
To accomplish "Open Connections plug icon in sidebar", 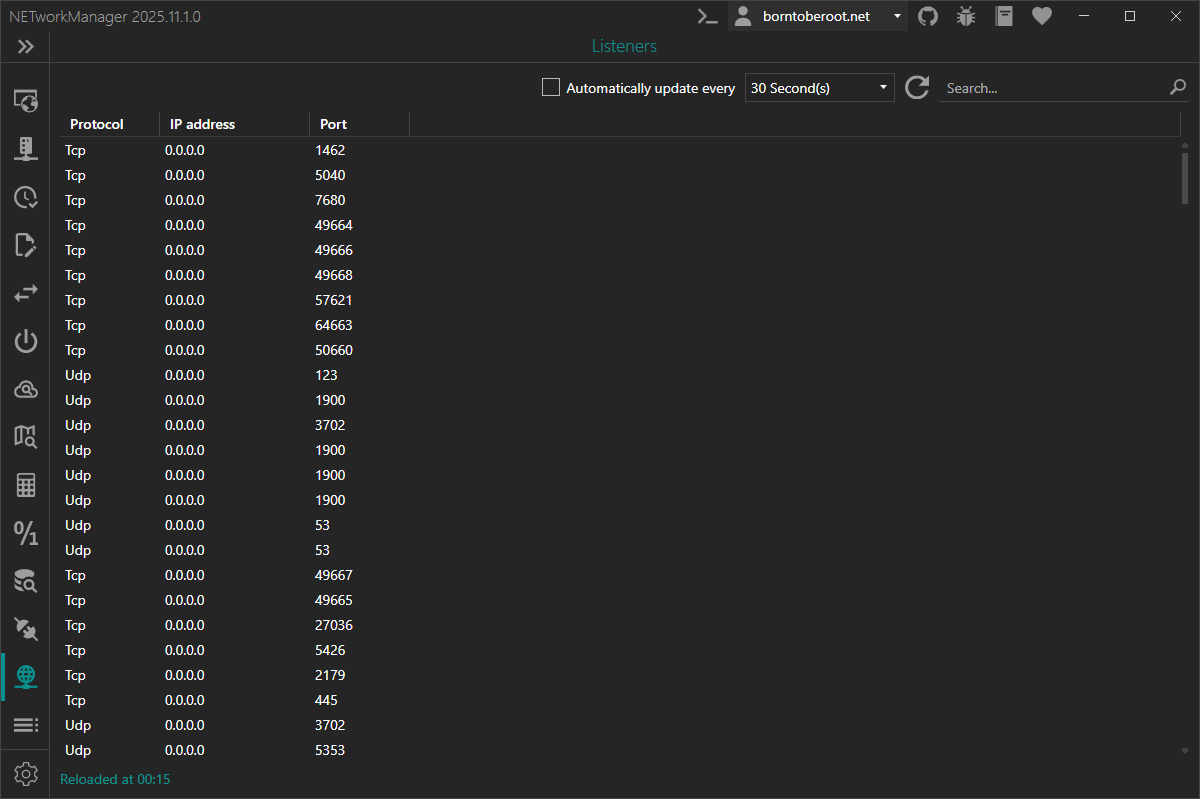I will [x=26, y=628].
